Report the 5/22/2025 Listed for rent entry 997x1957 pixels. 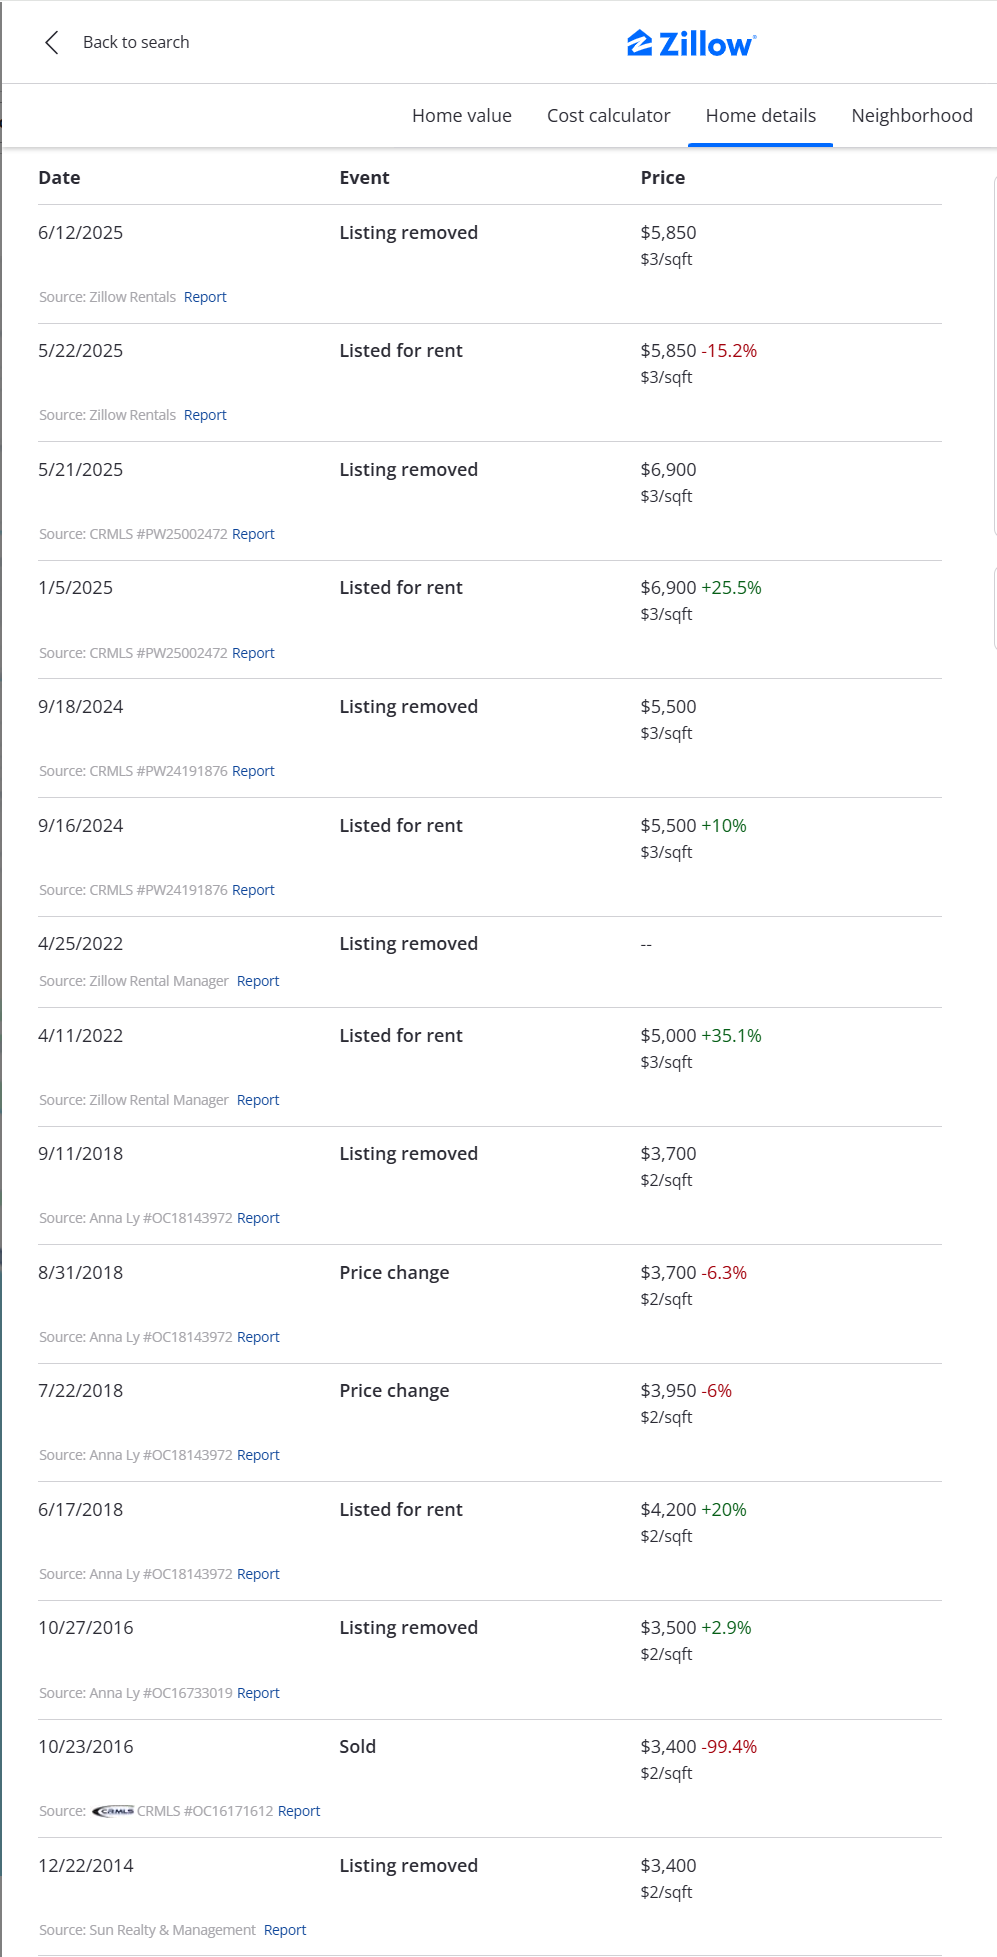pyautogui.click(x=205, y=415)
